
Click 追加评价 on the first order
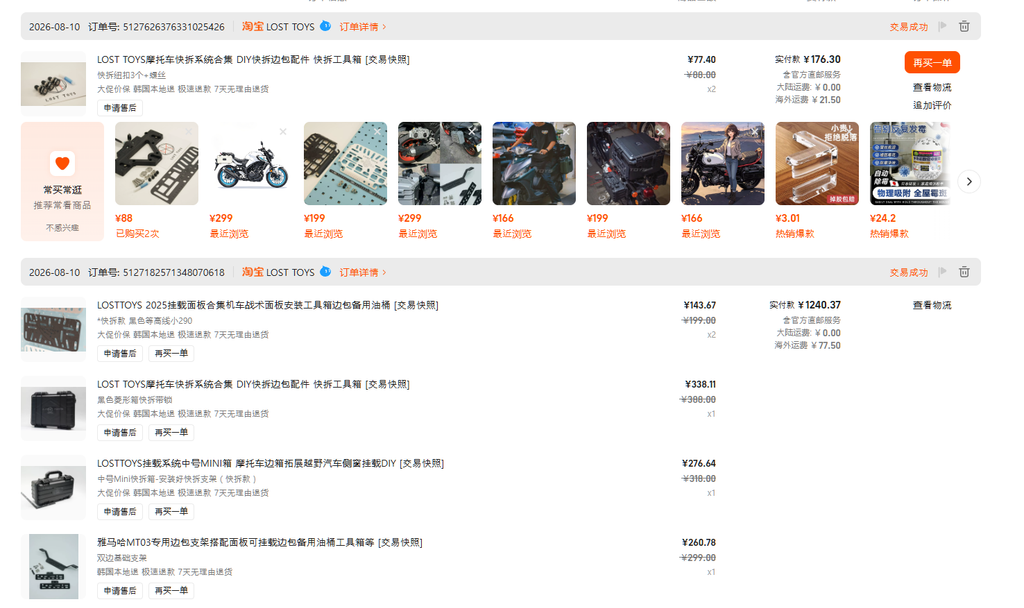(932, 105)
